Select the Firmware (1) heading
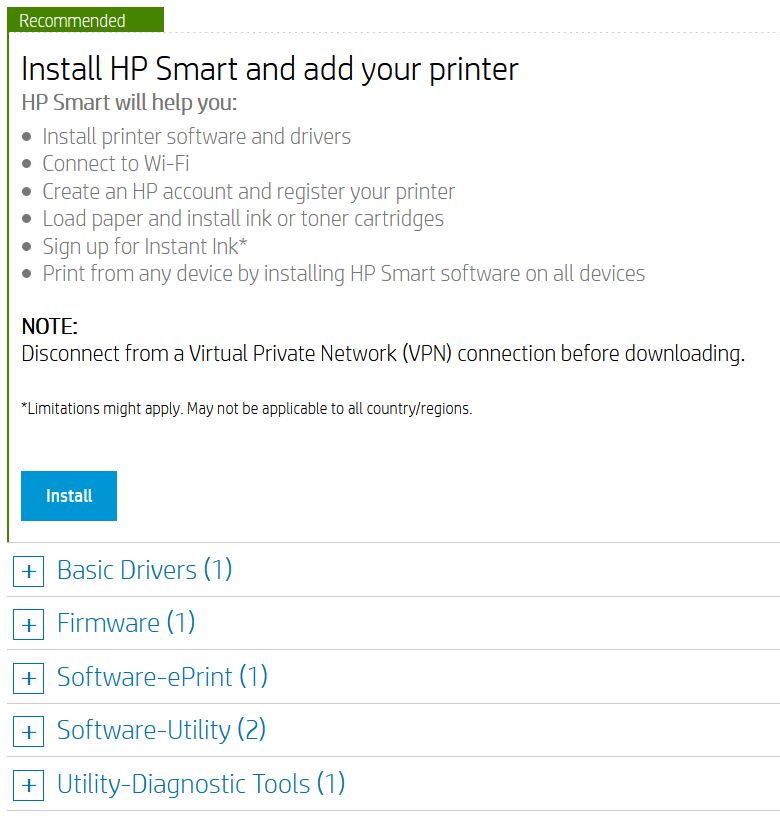This screenshot has width=780, height=816. point(125,623)
